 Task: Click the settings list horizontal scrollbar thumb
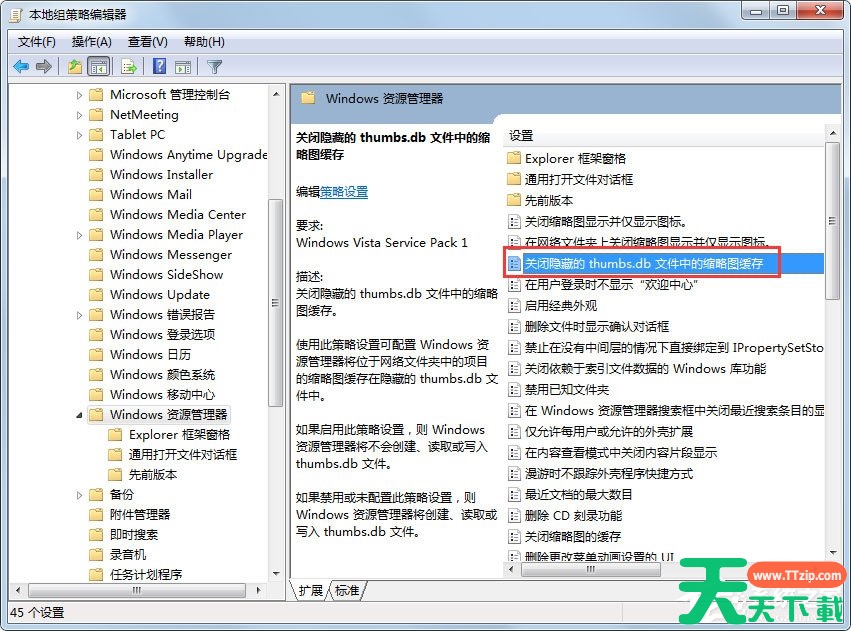tap(590, 569)
